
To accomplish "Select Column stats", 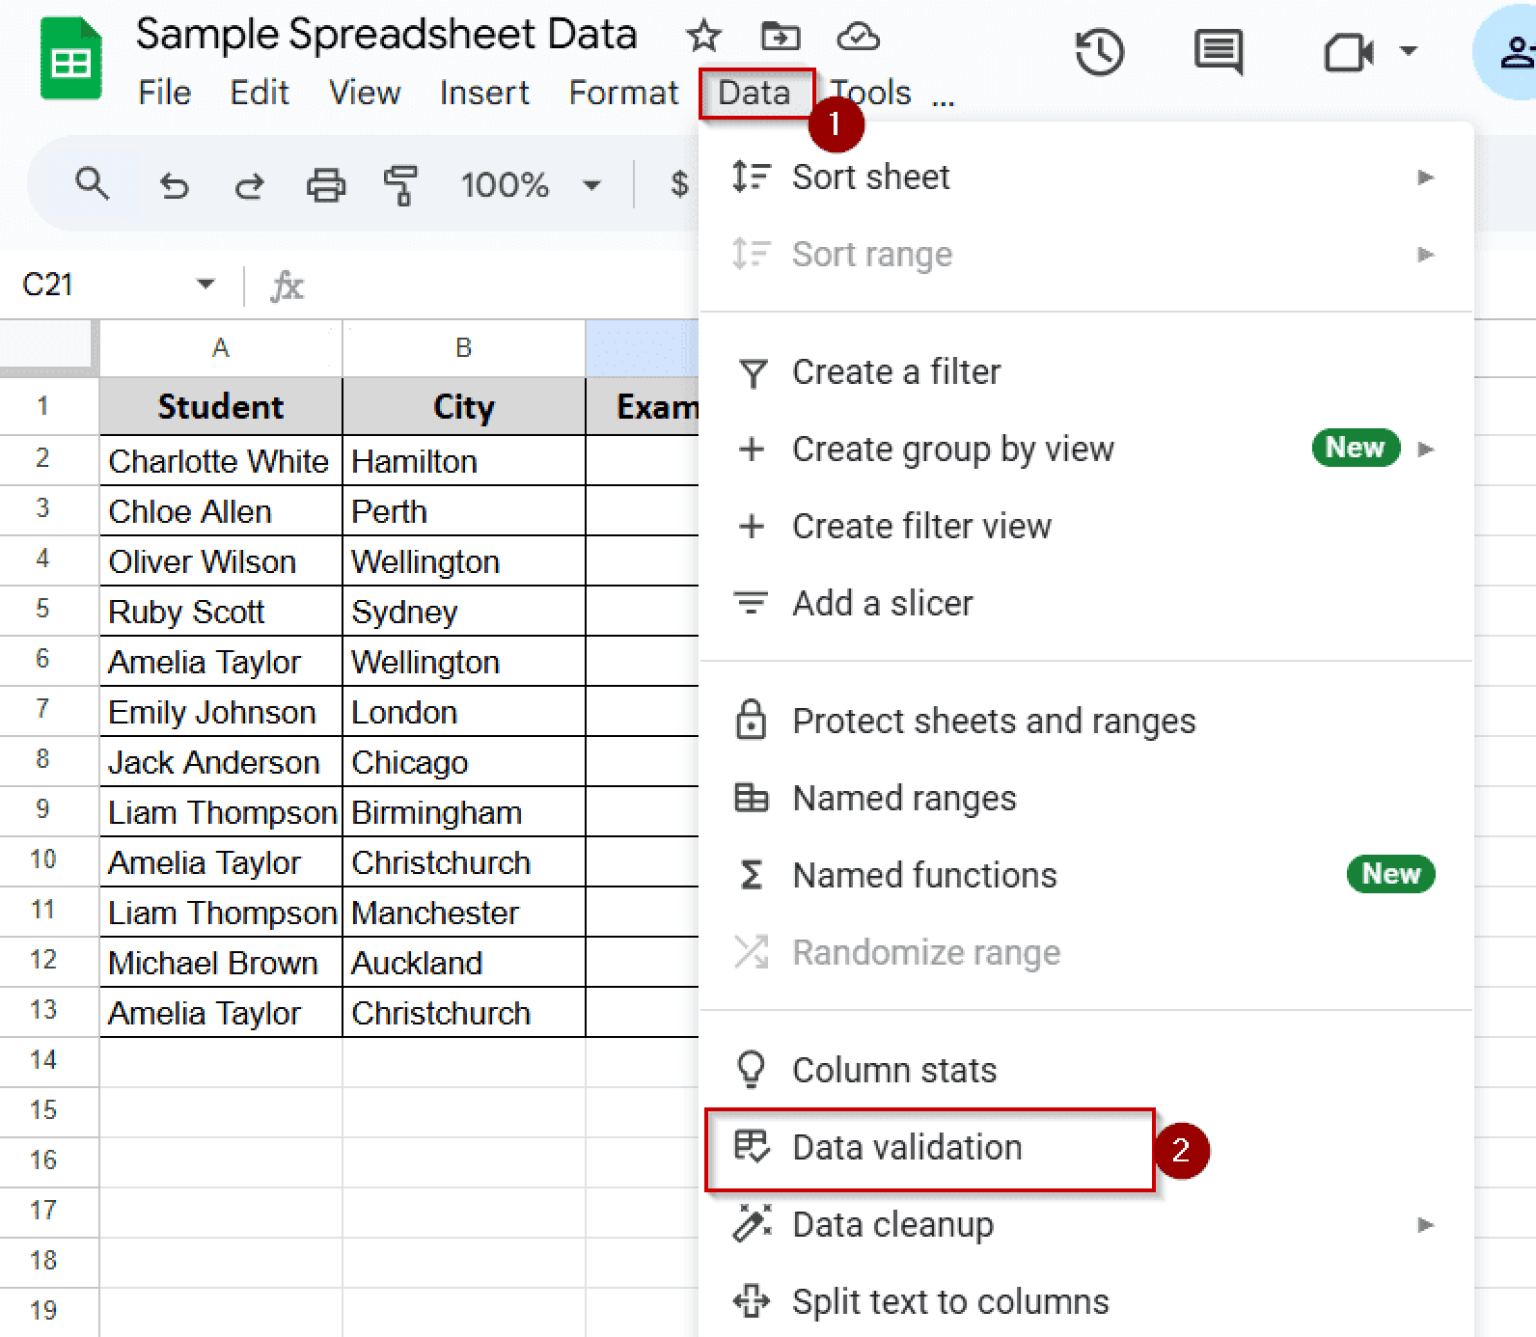I will click(894, 1069).
